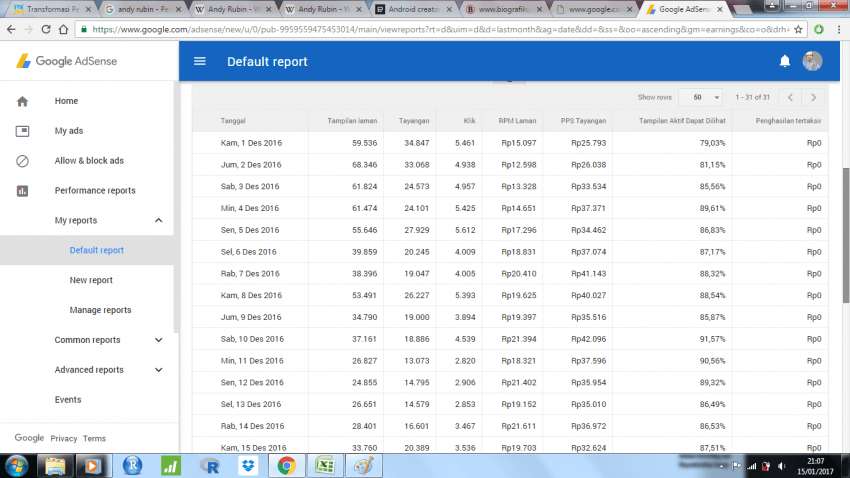Open My ads in the sidebar
The height and width of the screenshot is (478, 850).
[x=69, y=131]
